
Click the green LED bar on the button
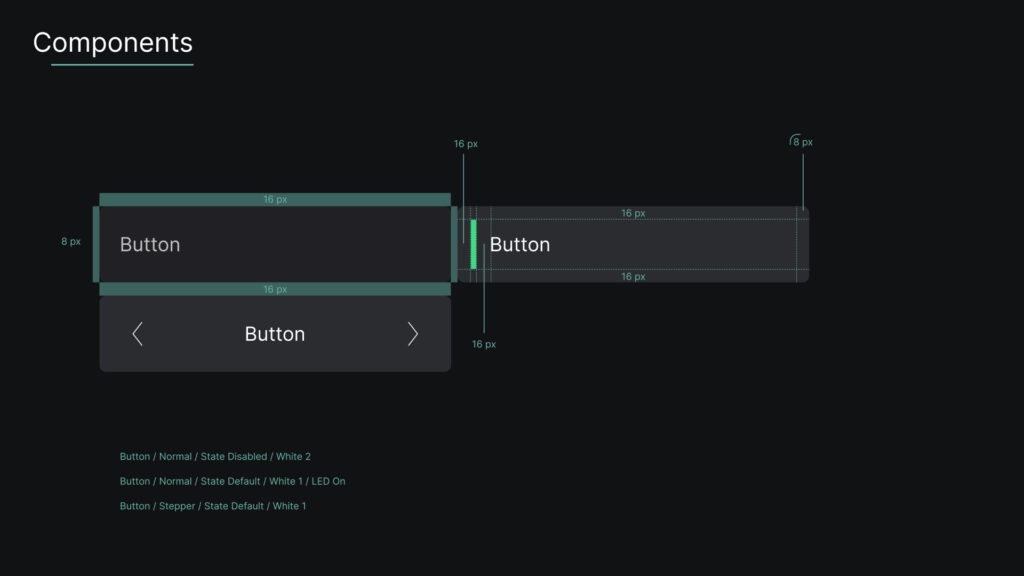(473, 244)
